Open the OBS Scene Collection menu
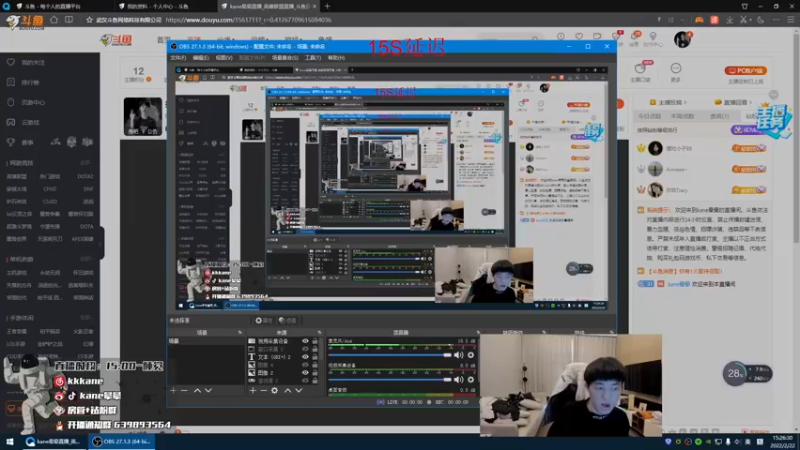 point(285,58)
